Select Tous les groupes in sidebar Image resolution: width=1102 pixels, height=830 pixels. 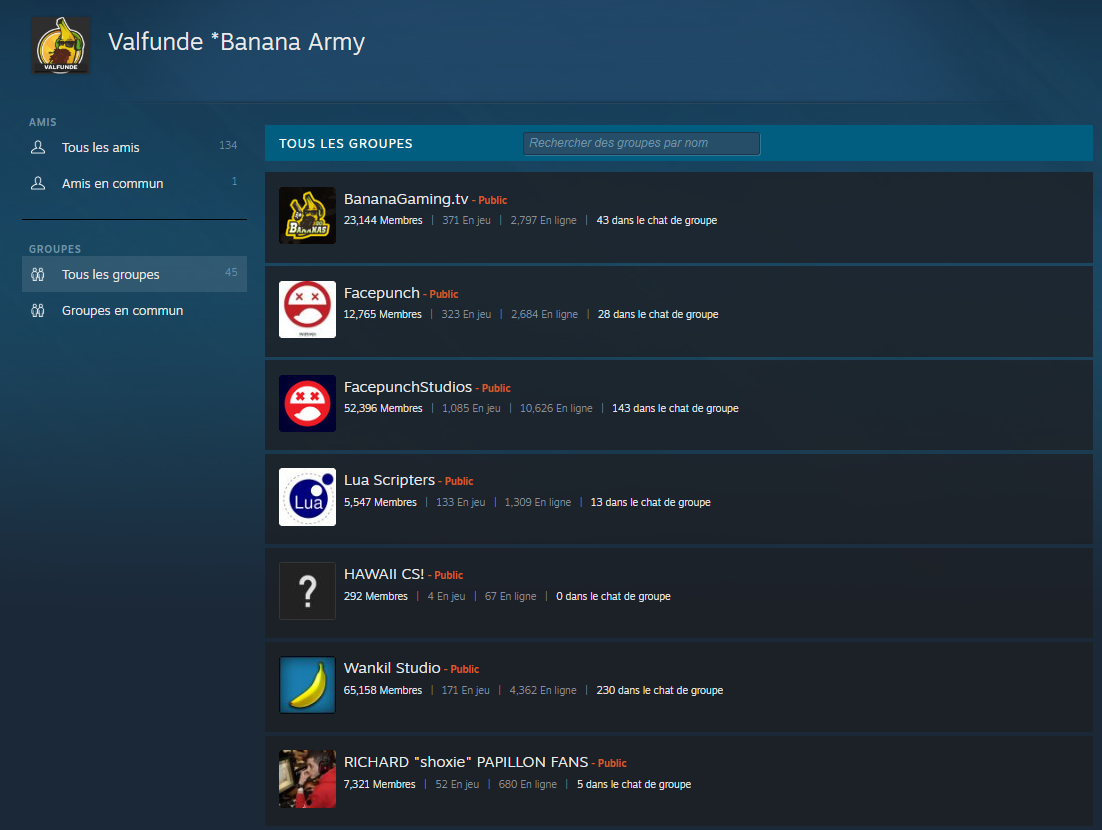pyautogui.click(x=134, y=274)
